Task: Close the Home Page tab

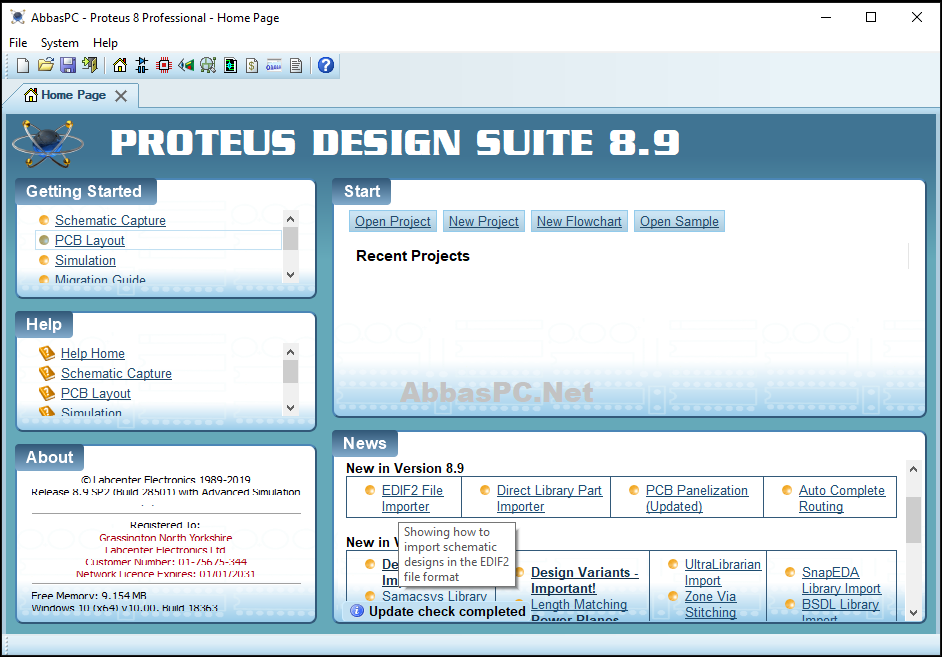Action: point(121,96)
